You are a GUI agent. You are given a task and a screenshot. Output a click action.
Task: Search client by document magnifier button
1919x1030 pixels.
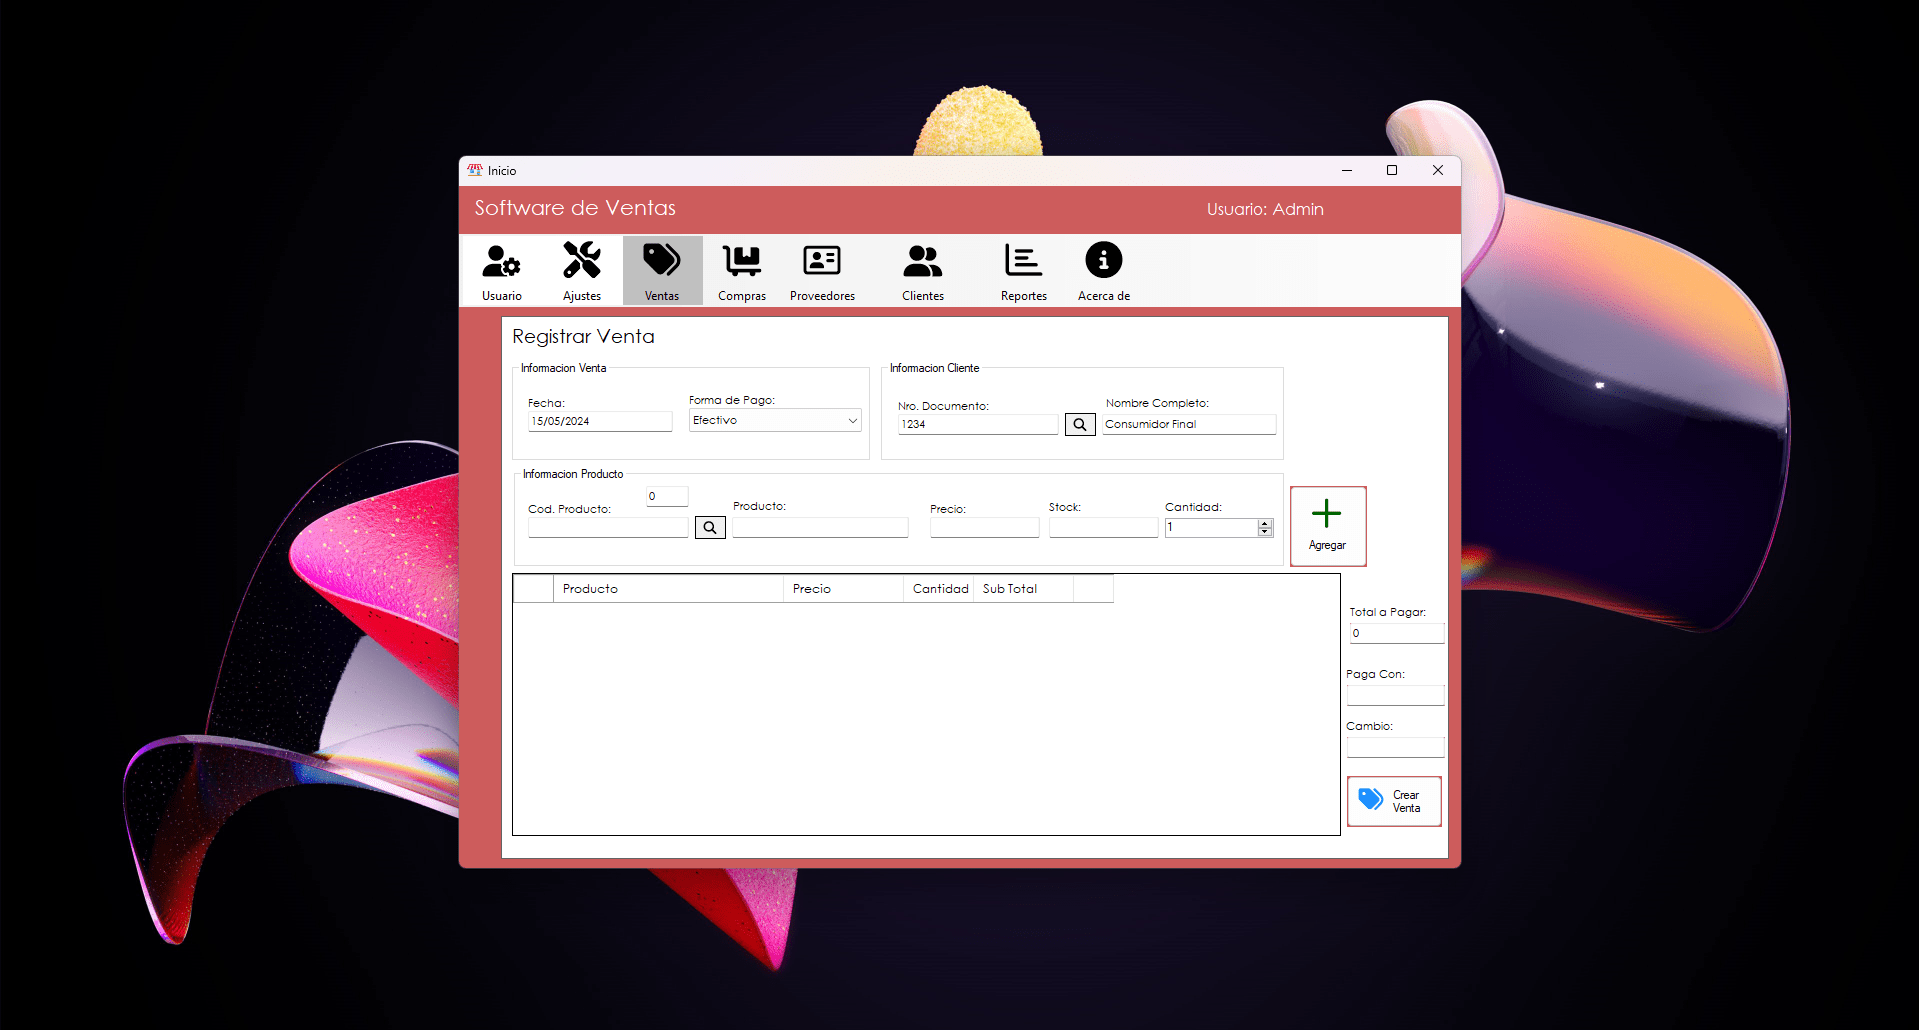pos(1080,425)
